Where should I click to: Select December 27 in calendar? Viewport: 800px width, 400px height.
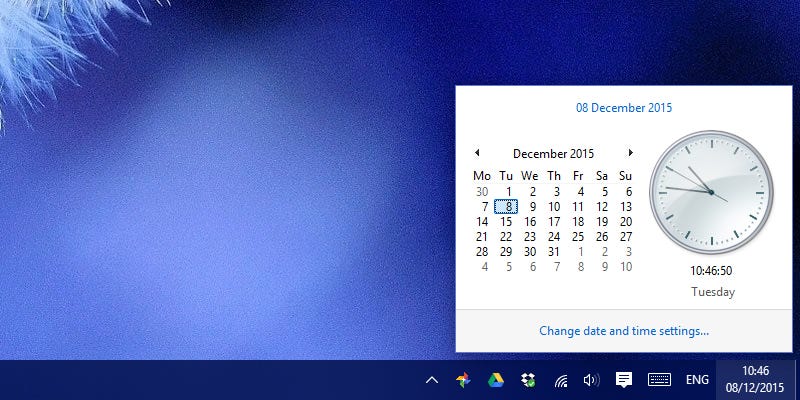pyautogui.click(x=626, y=237)
